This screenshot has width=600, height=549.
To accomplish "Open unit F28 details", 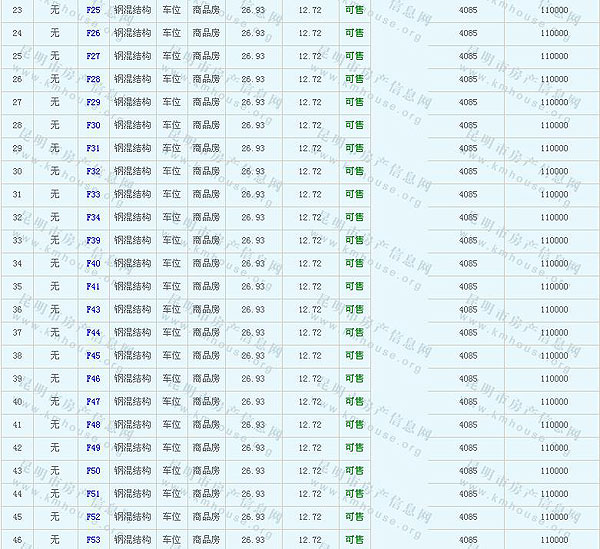I will [93, 79].
